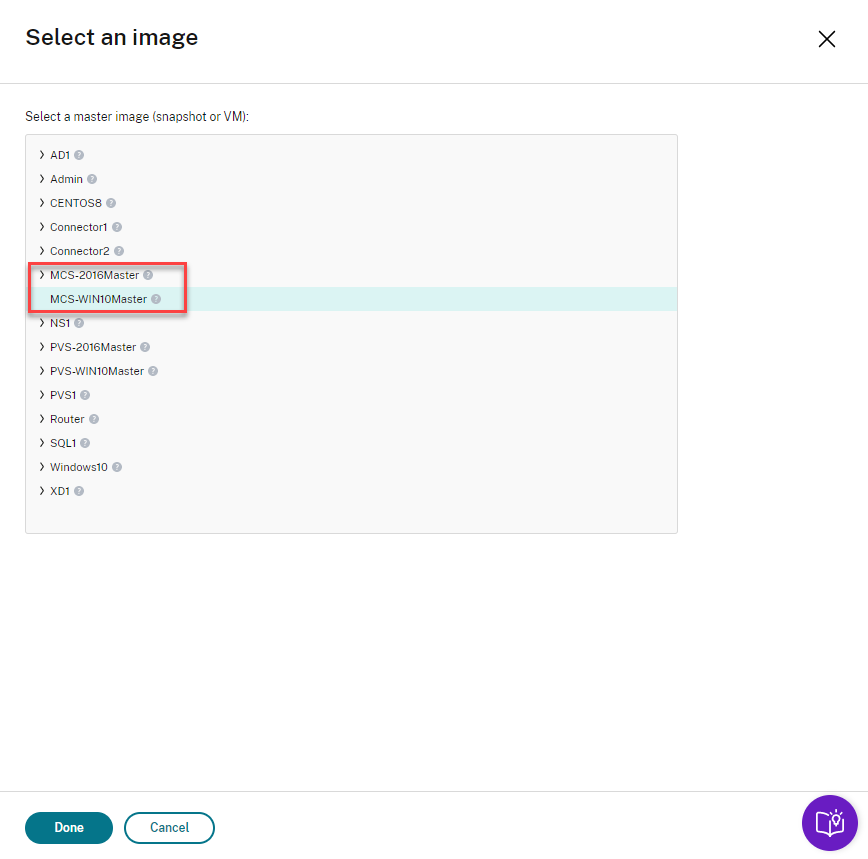Click the help icon beside Router
Screen dimensions: 868x859
pos(94,419)
